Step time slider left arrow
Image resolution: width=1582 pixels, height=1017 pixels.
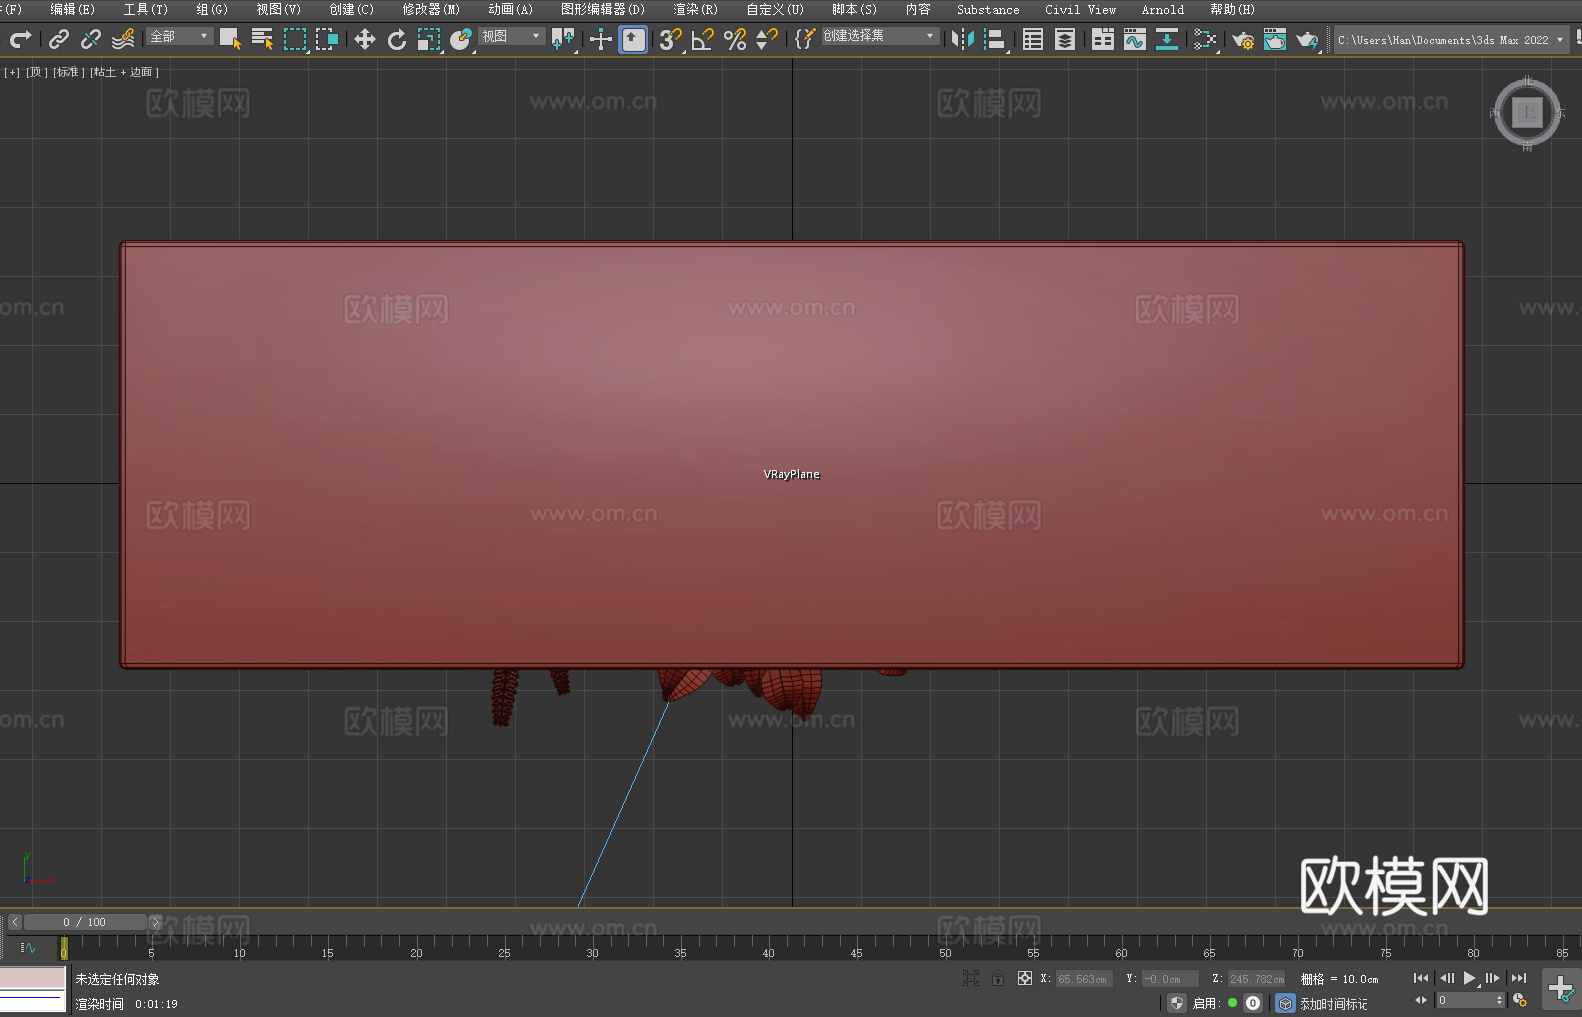click(14, 922)
